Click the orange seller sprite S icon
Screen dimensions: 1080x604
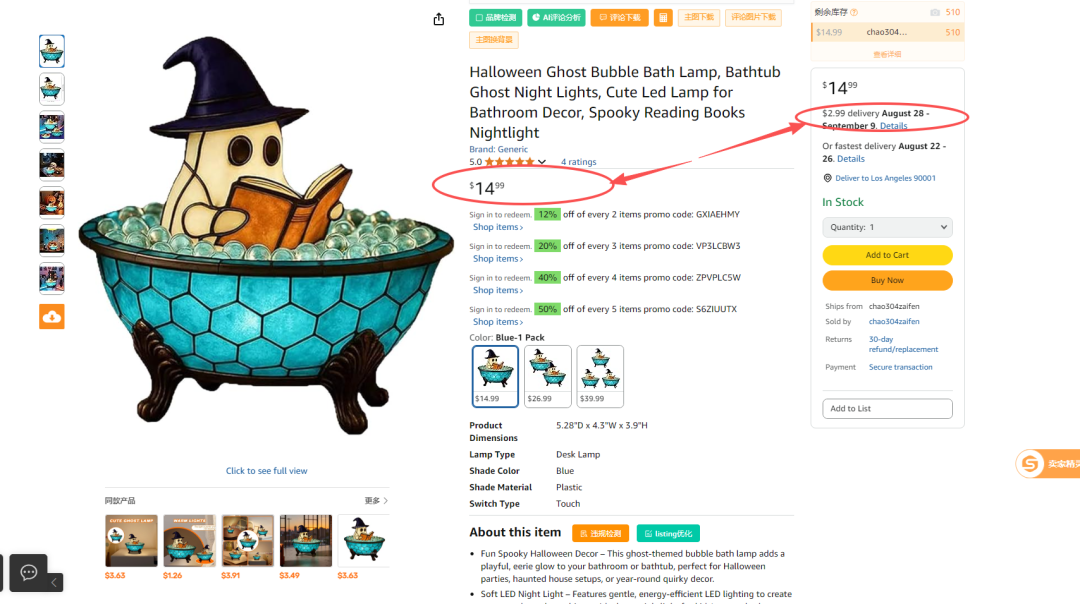1030,464
